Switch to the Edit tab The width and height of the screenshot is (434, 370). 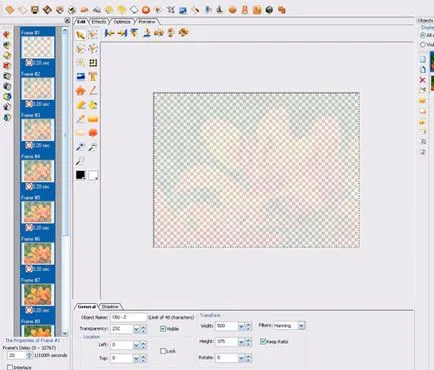pyautogui.click(x=81, y=22)
